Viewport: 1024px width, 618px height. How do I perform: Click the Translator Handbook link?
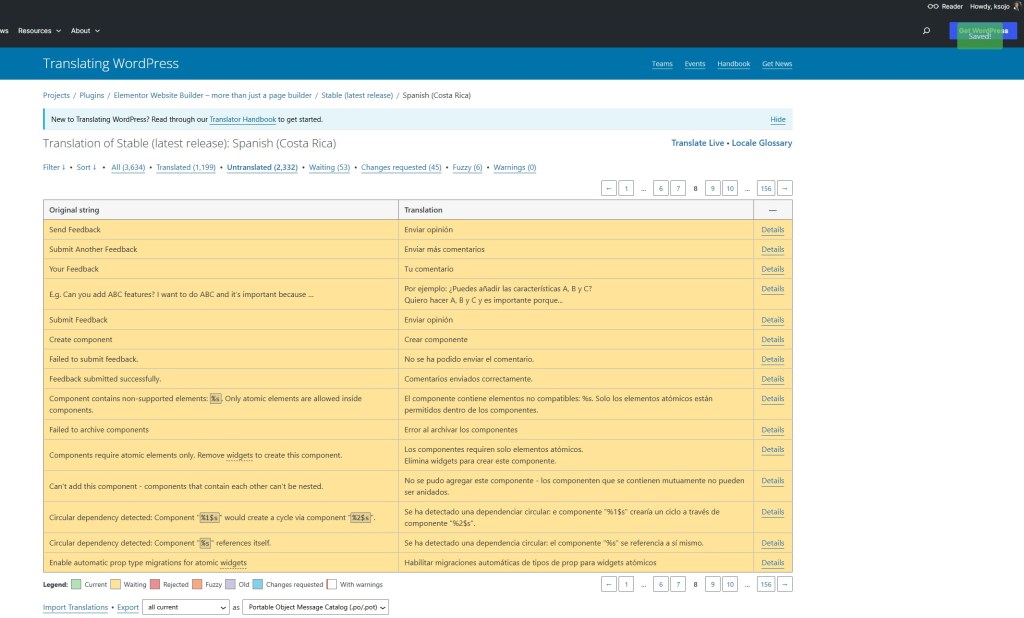click(x=243, y=120)
